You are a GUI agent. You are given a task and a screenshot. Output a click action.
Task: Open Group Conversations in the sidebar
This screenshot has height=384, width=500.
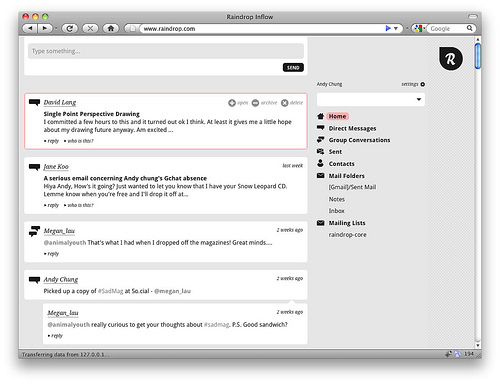coord(359,140)
